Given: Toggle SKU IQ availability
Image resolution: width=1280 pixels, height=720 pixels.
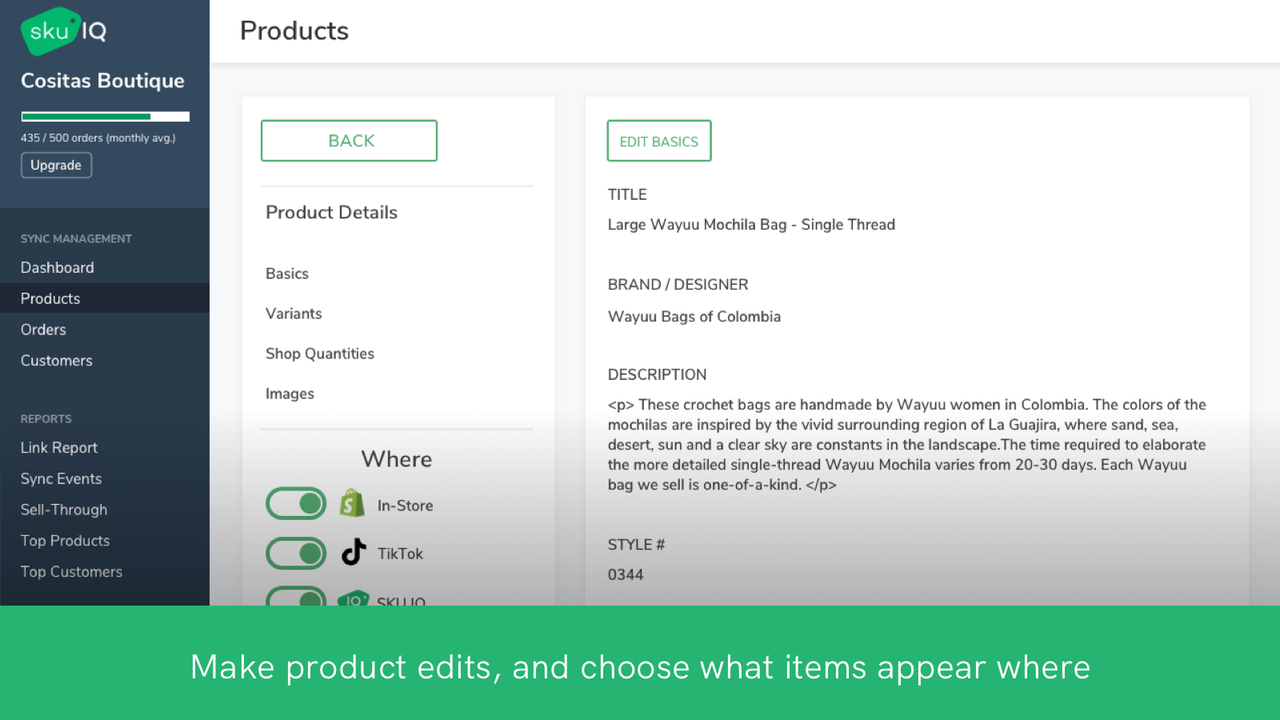Looking at the screenshot, I should (295, 600).
